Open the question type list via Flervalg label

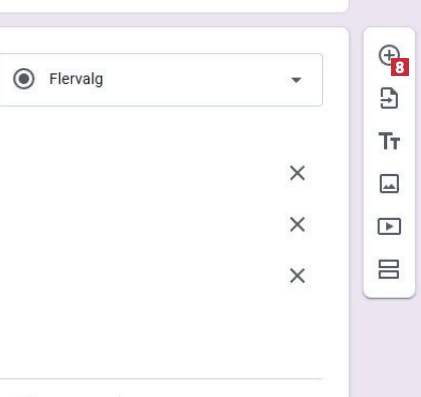[x=76, y=79]
